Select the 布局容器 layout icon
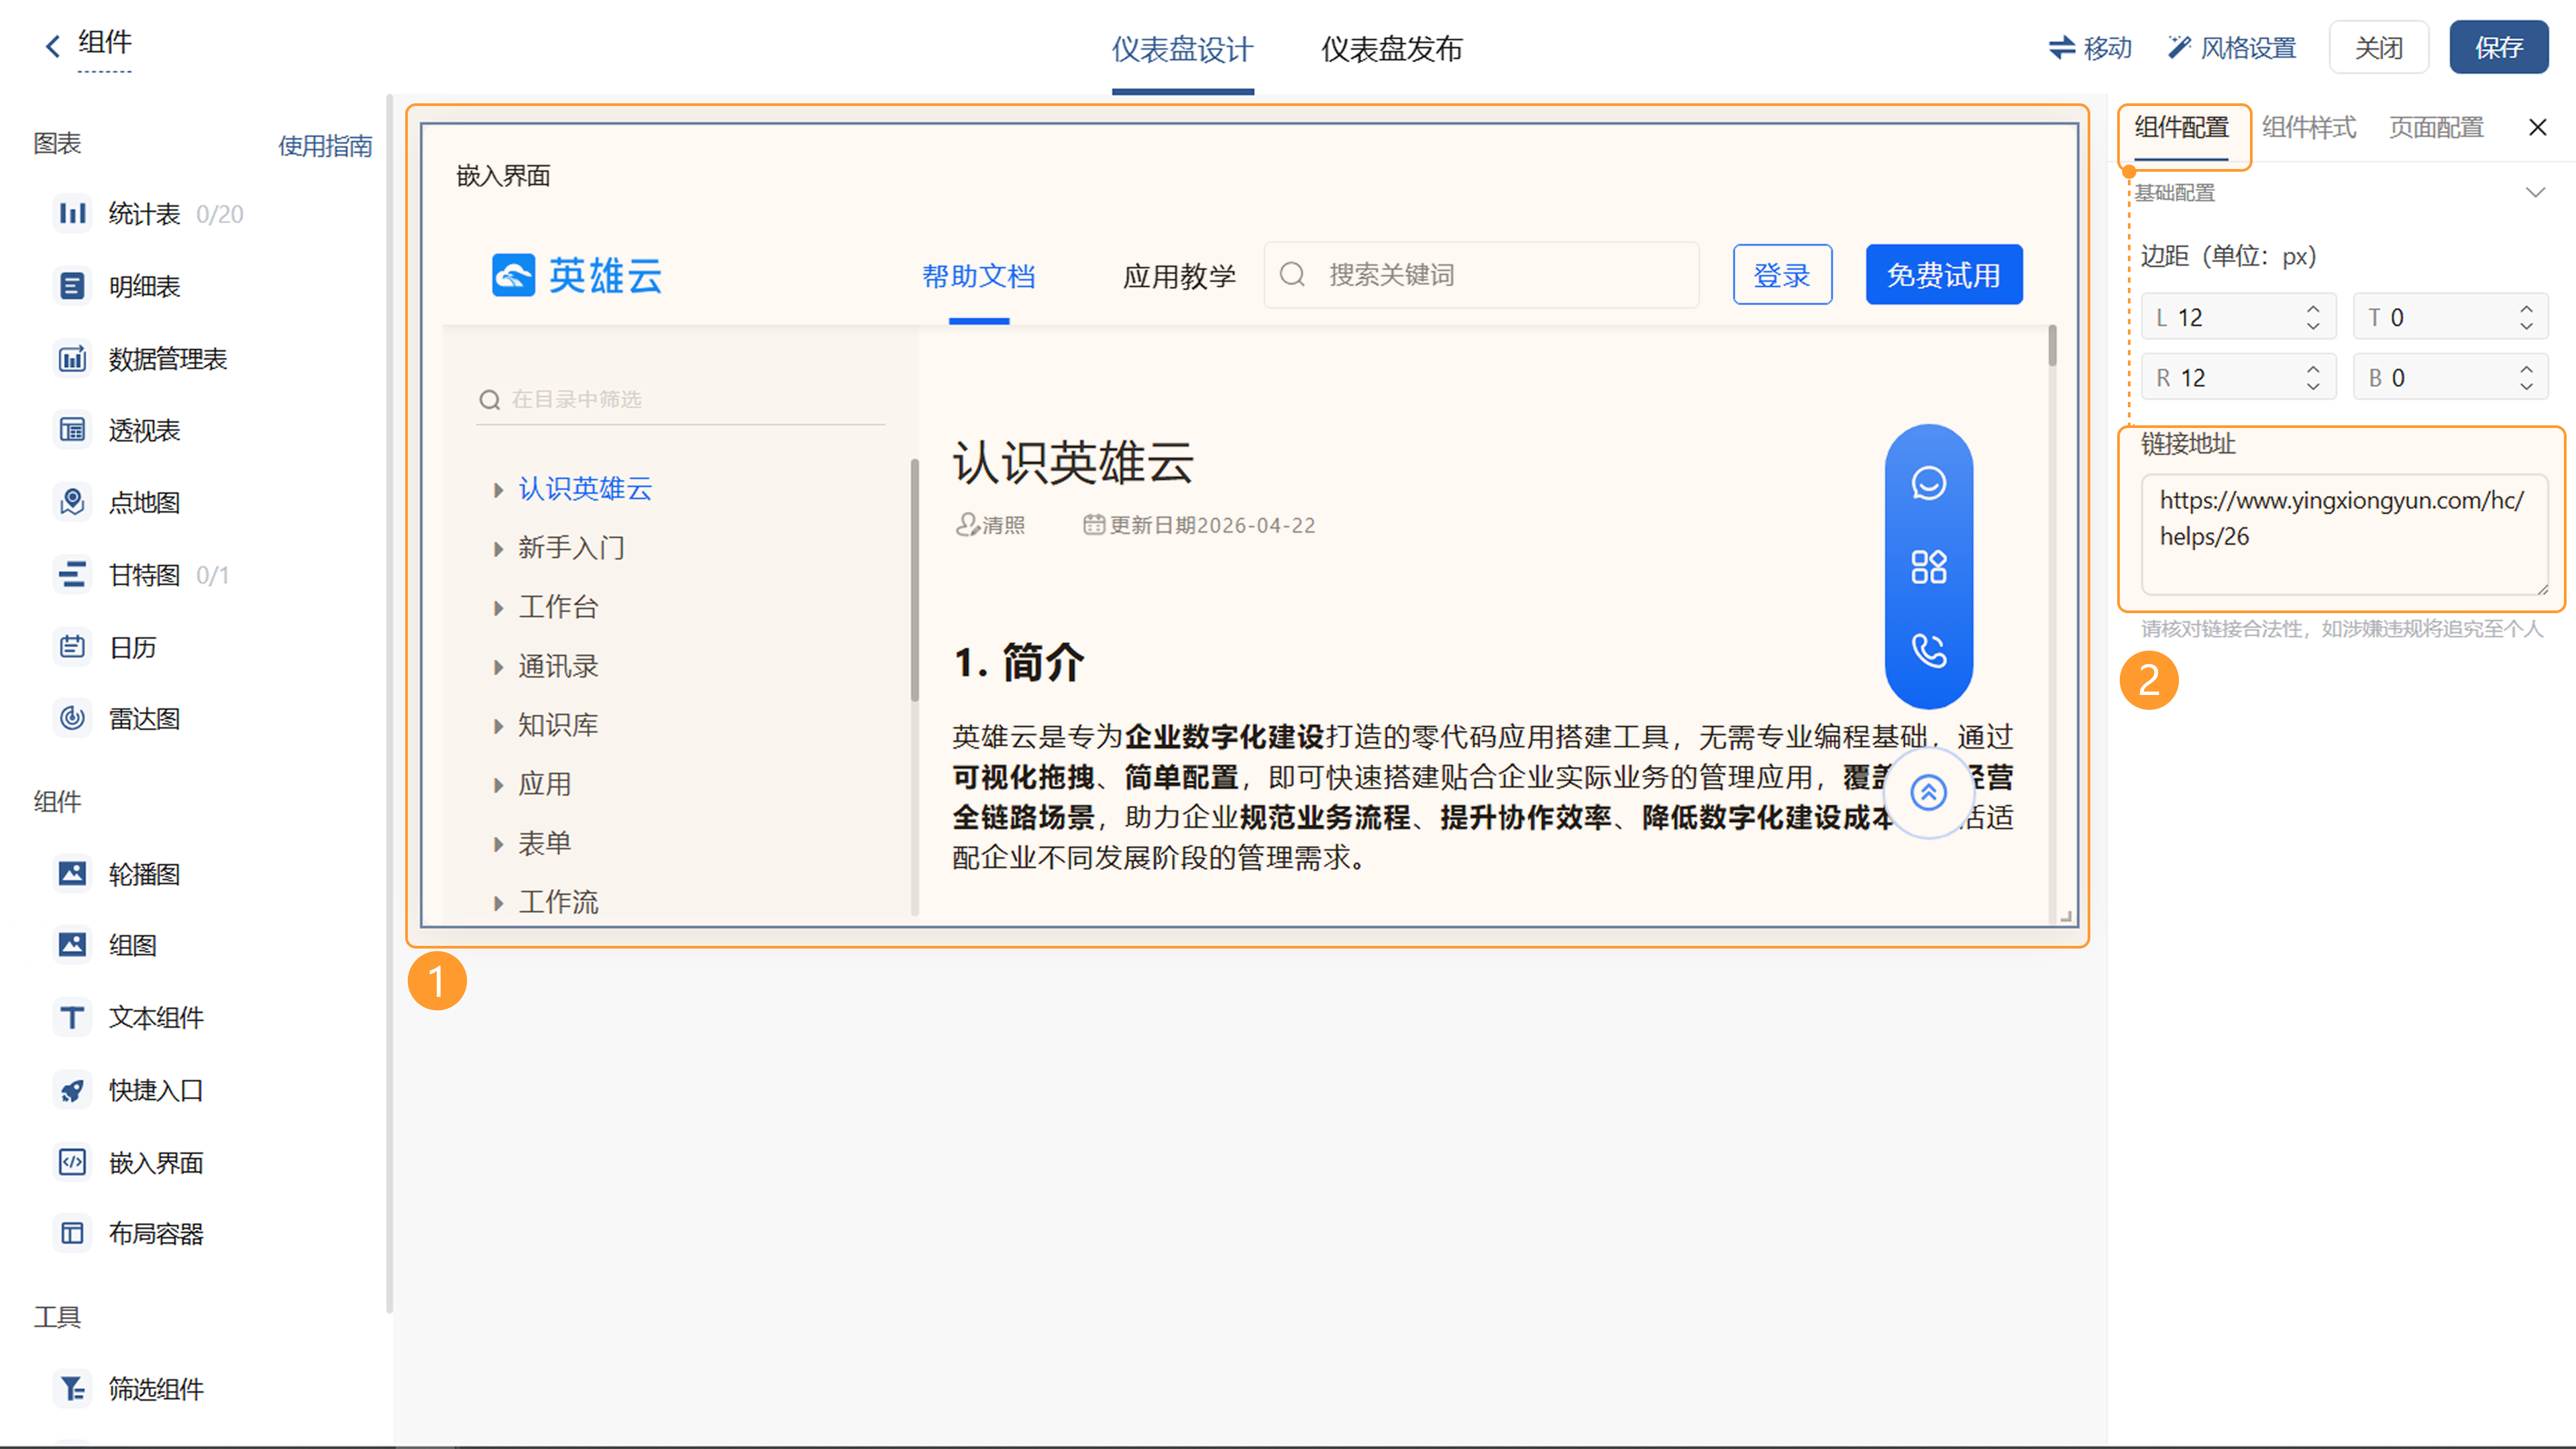 [x=72, y=1233]
